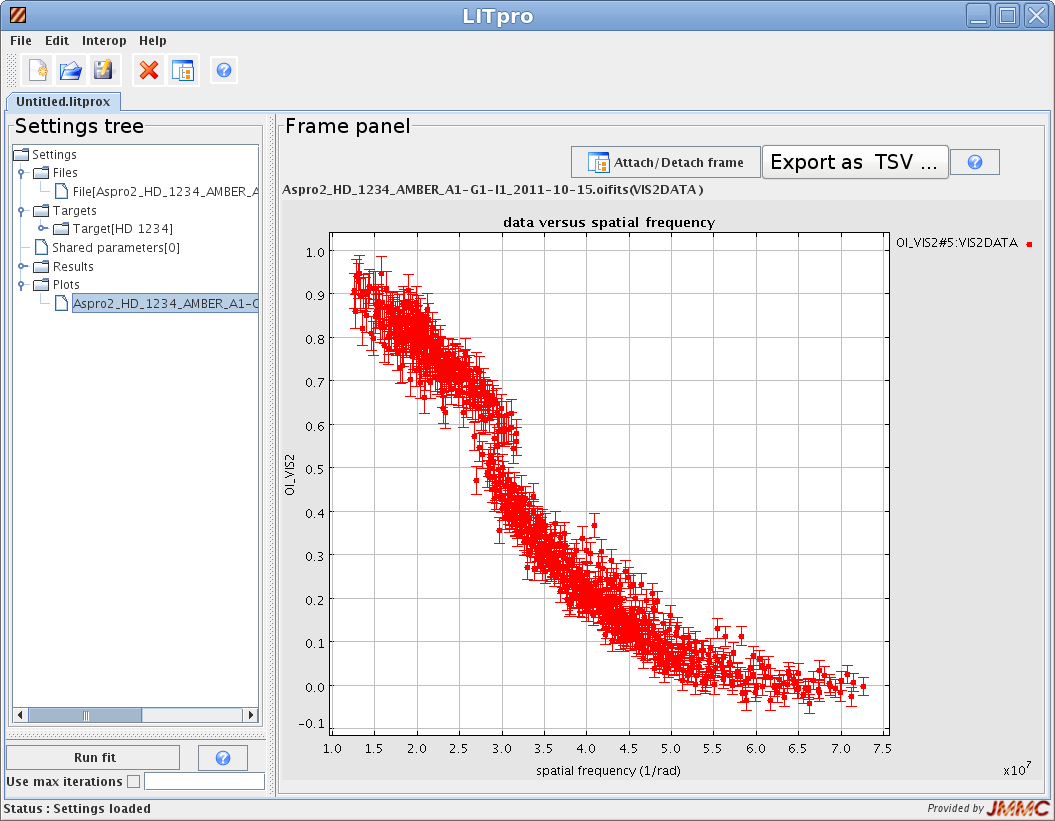Click the Target[HD 1234] folder icon

pyautogui.click(x=61, y=229)
